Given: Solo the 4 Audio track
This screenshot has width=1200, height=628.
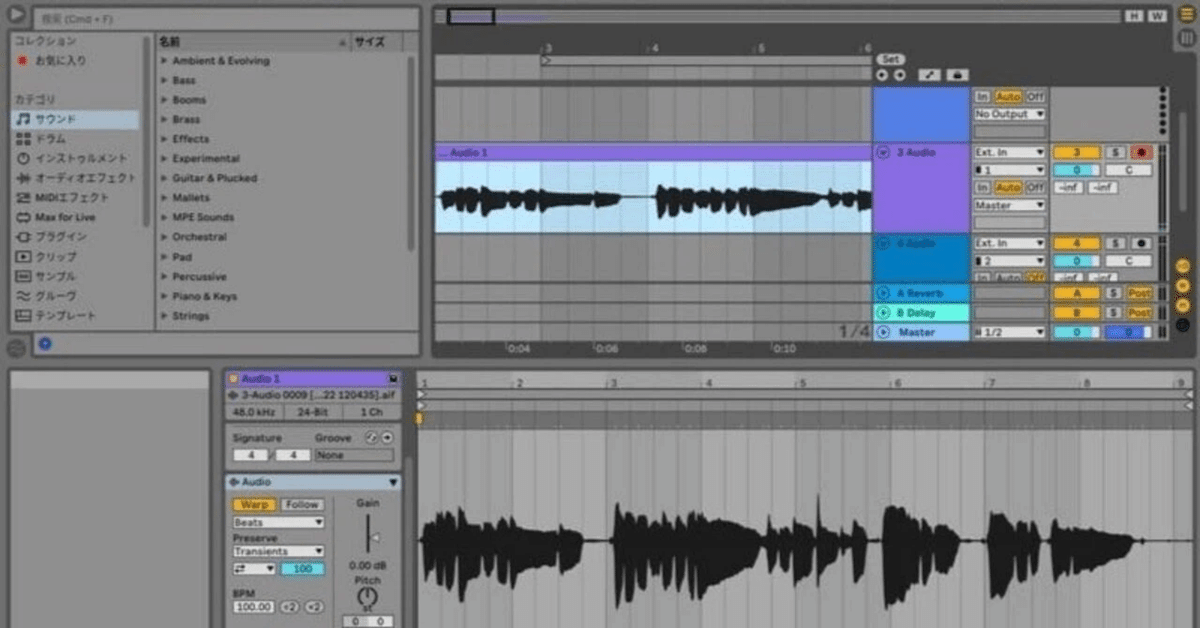Looking at the screenshot, I should click(1115, 244).
